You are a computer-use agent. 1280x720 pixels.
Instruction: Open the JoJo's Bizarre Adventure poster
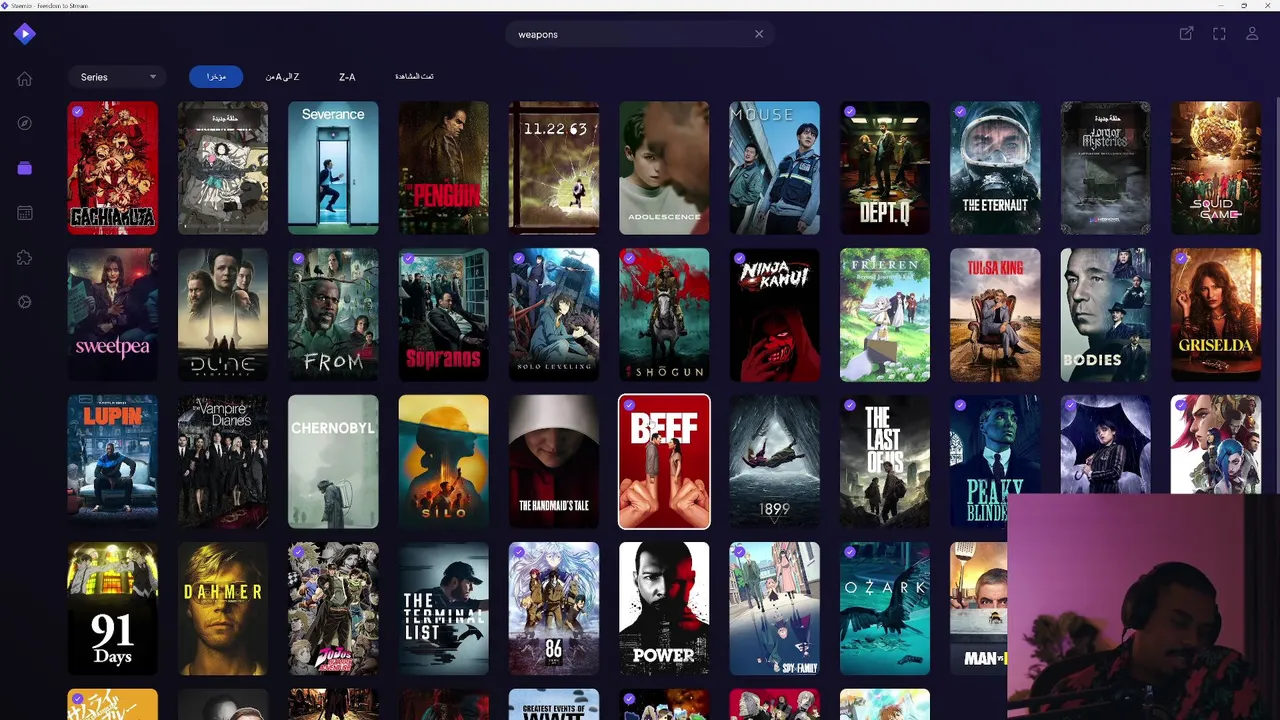tap(333, 609)
